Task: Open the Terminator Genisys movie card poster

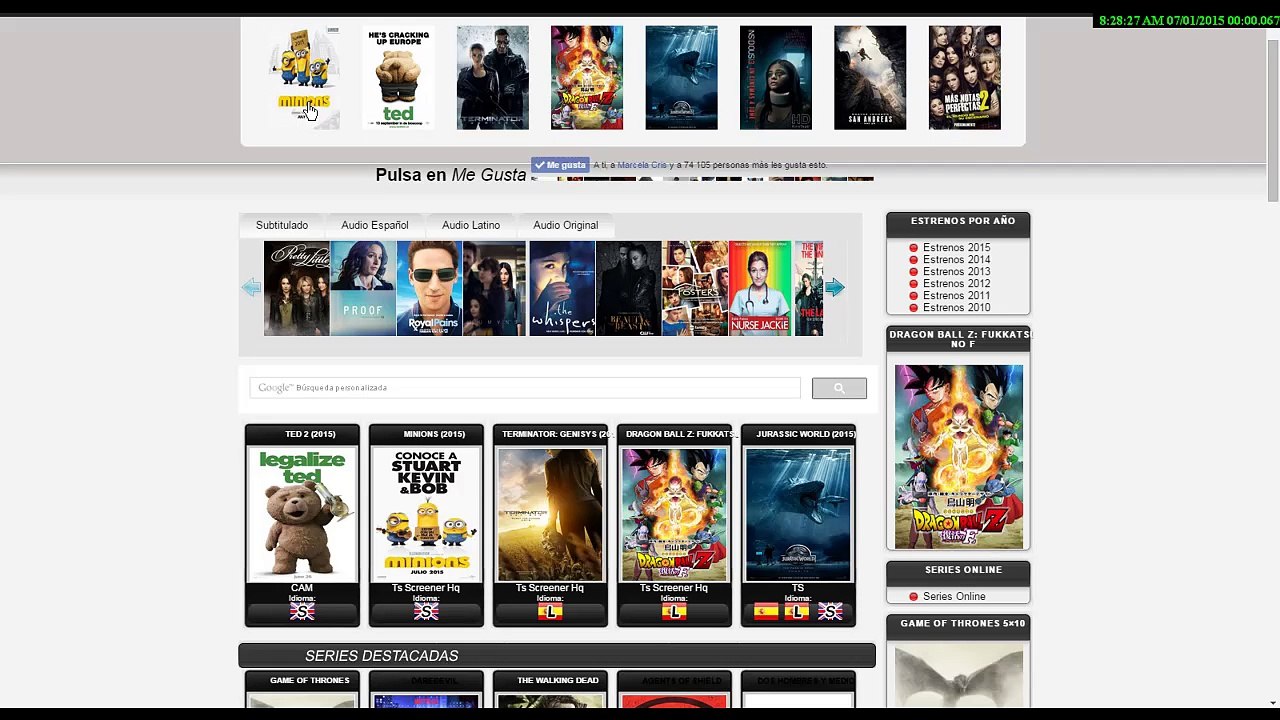Action: [550, 514]
